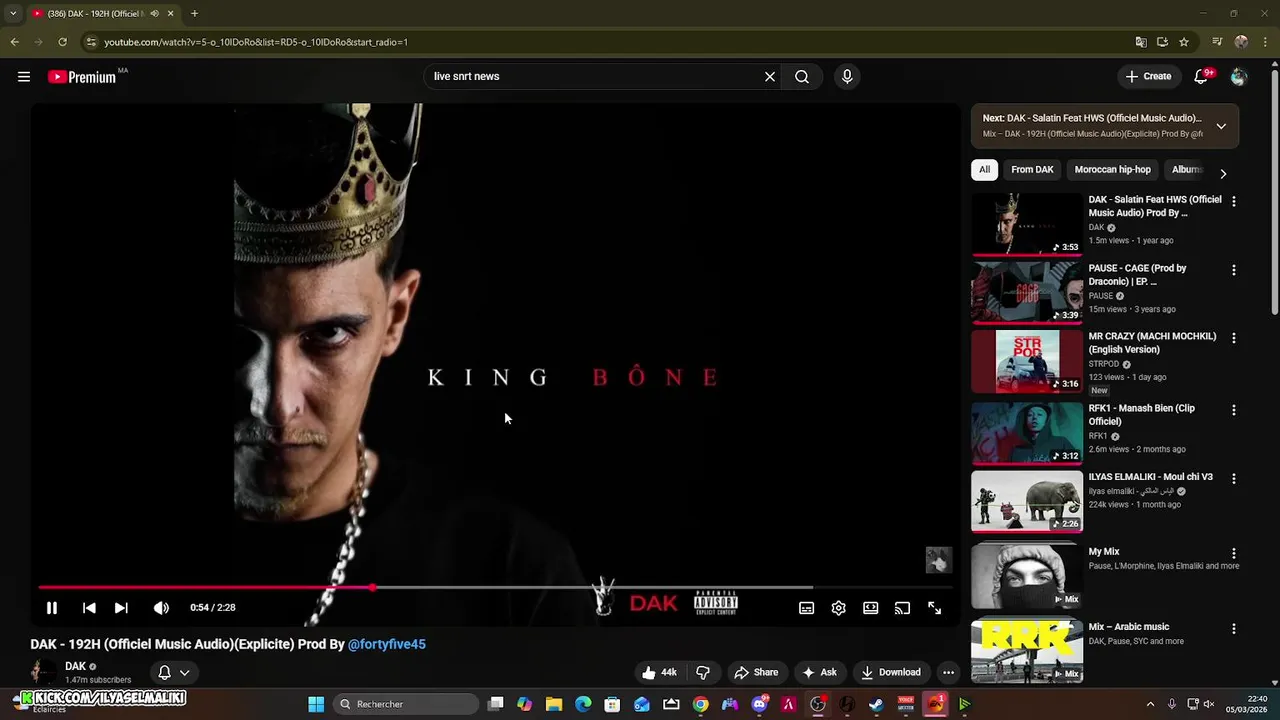Screen dimensions: 1280x720
Task: Open My Mix playlist title
Action: (x=1104, y=552)
